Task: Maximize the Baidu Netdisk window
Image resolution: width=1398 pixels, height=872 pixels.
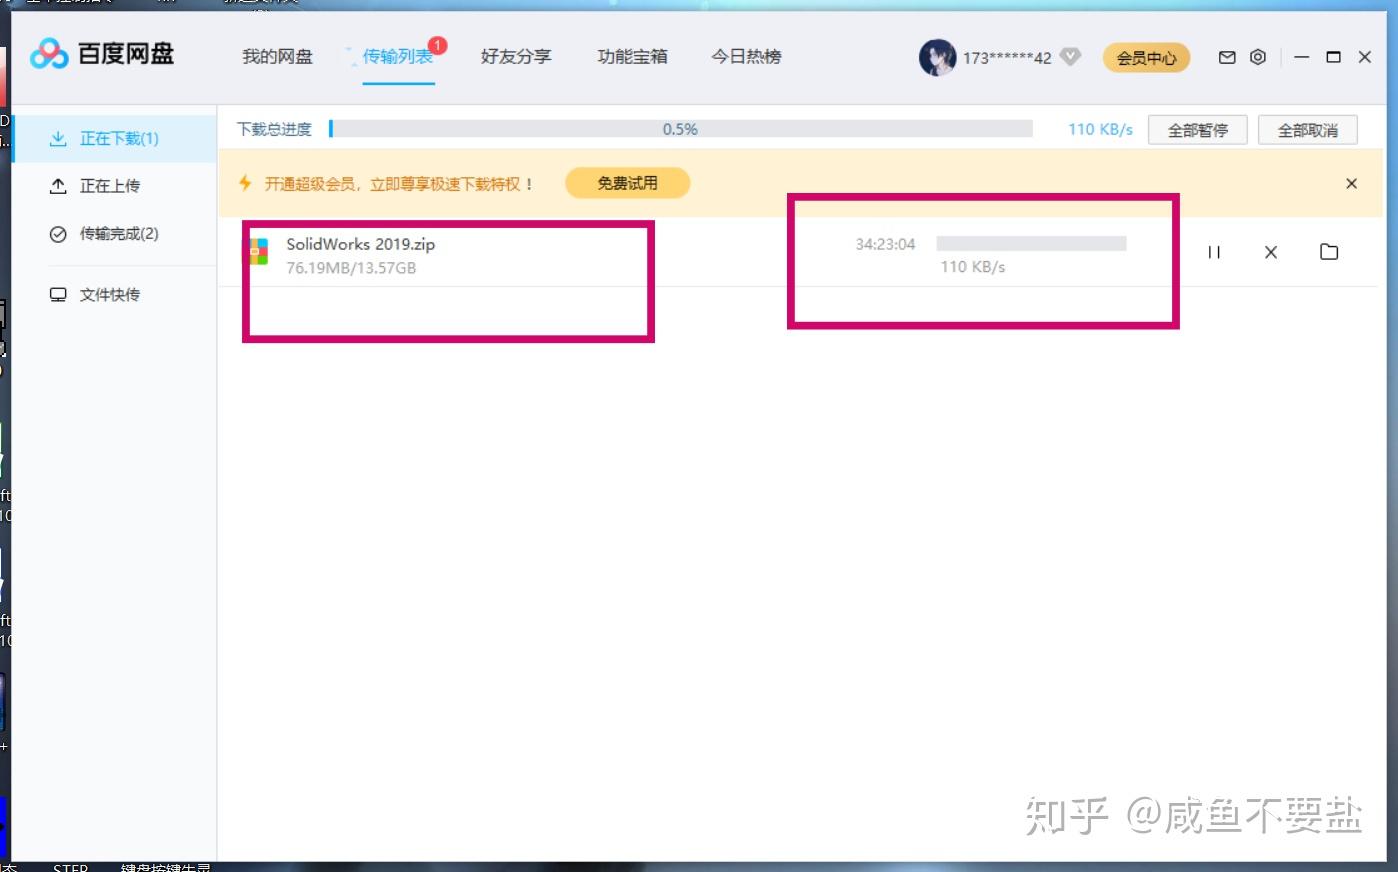Action: [x=1333, y=57]
